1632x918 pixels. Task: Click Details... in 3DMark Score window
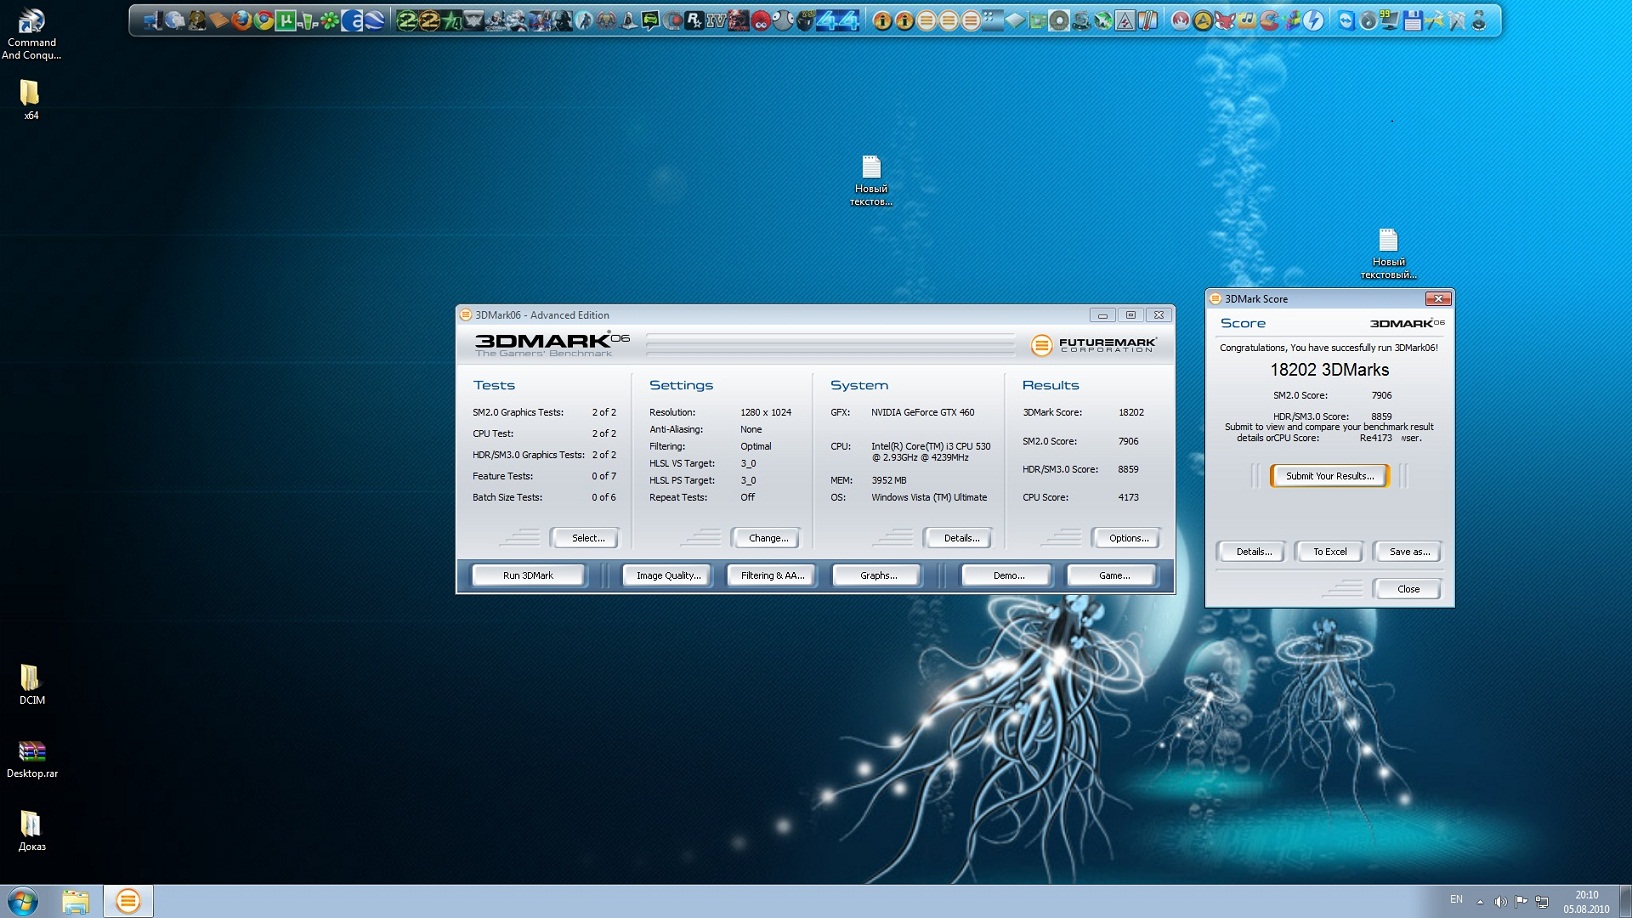1252,551
